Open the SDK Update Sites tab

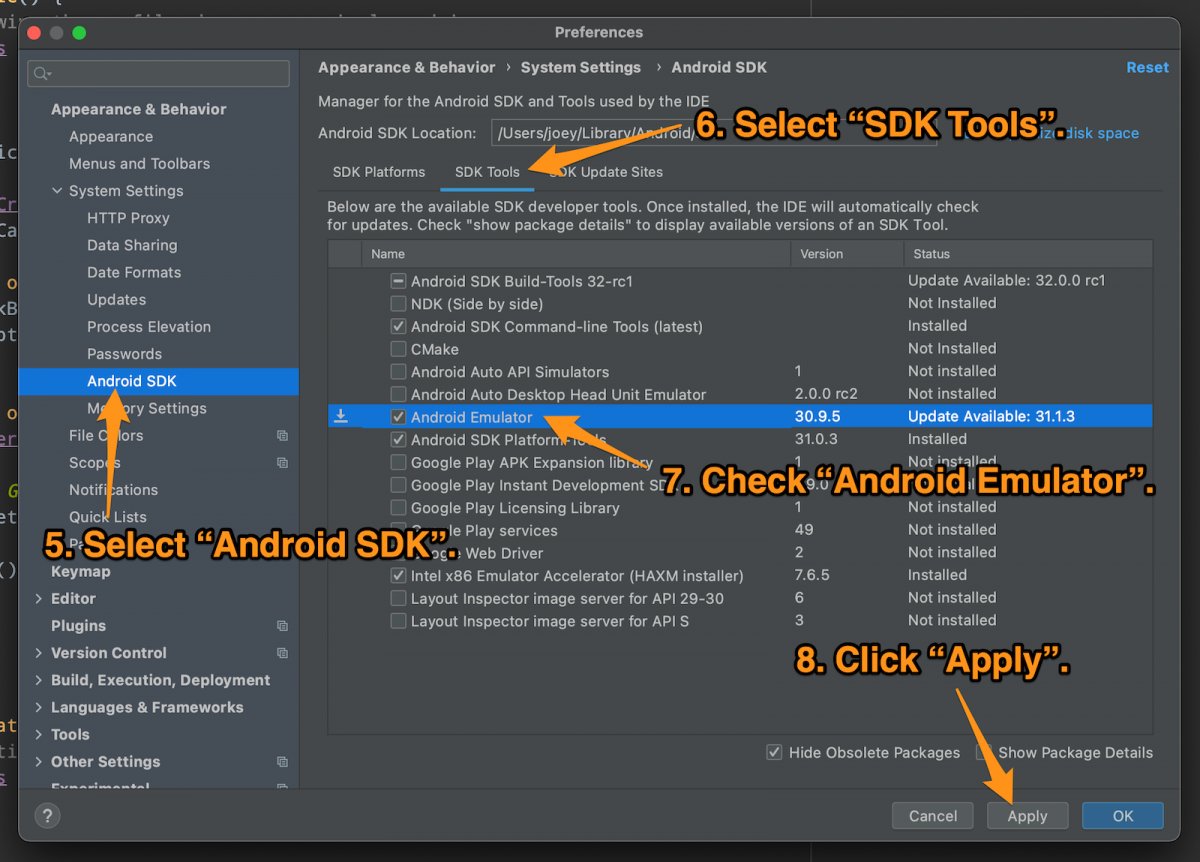pos(607,172)
